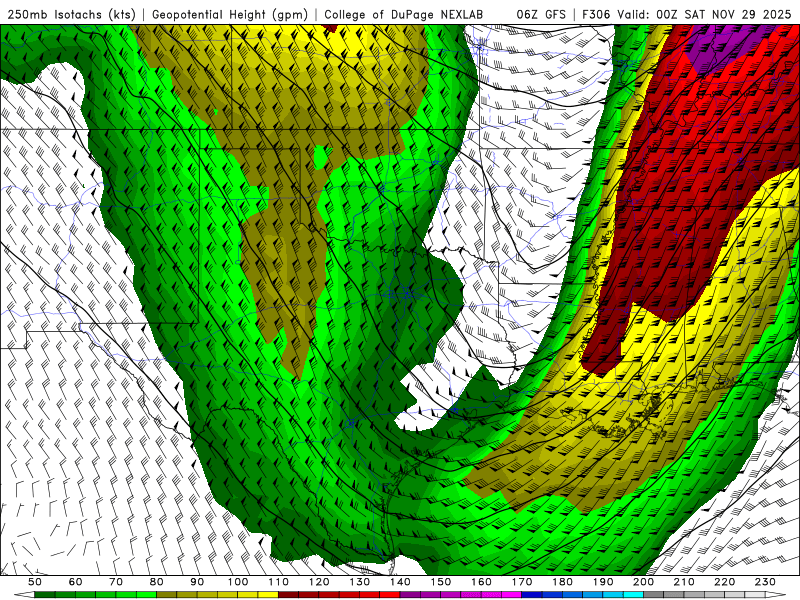Click the 110 label on the color scale
800x600 pixels.
278,582
